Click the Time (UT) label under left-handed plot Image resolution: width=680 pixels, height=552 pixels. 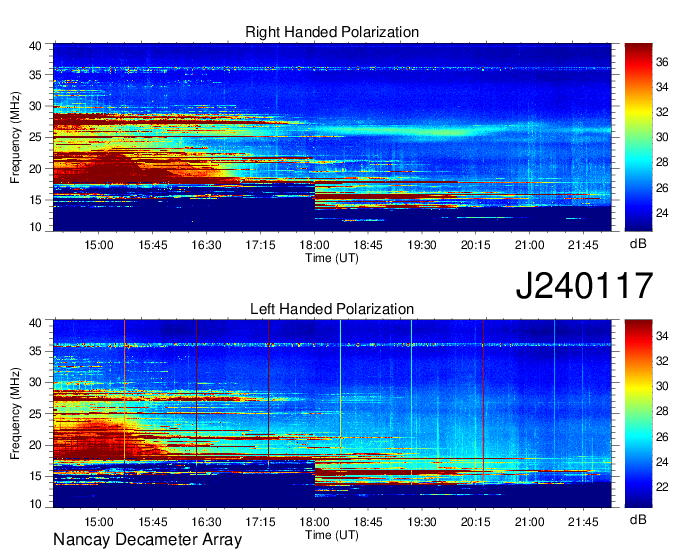tap(332, 535)
